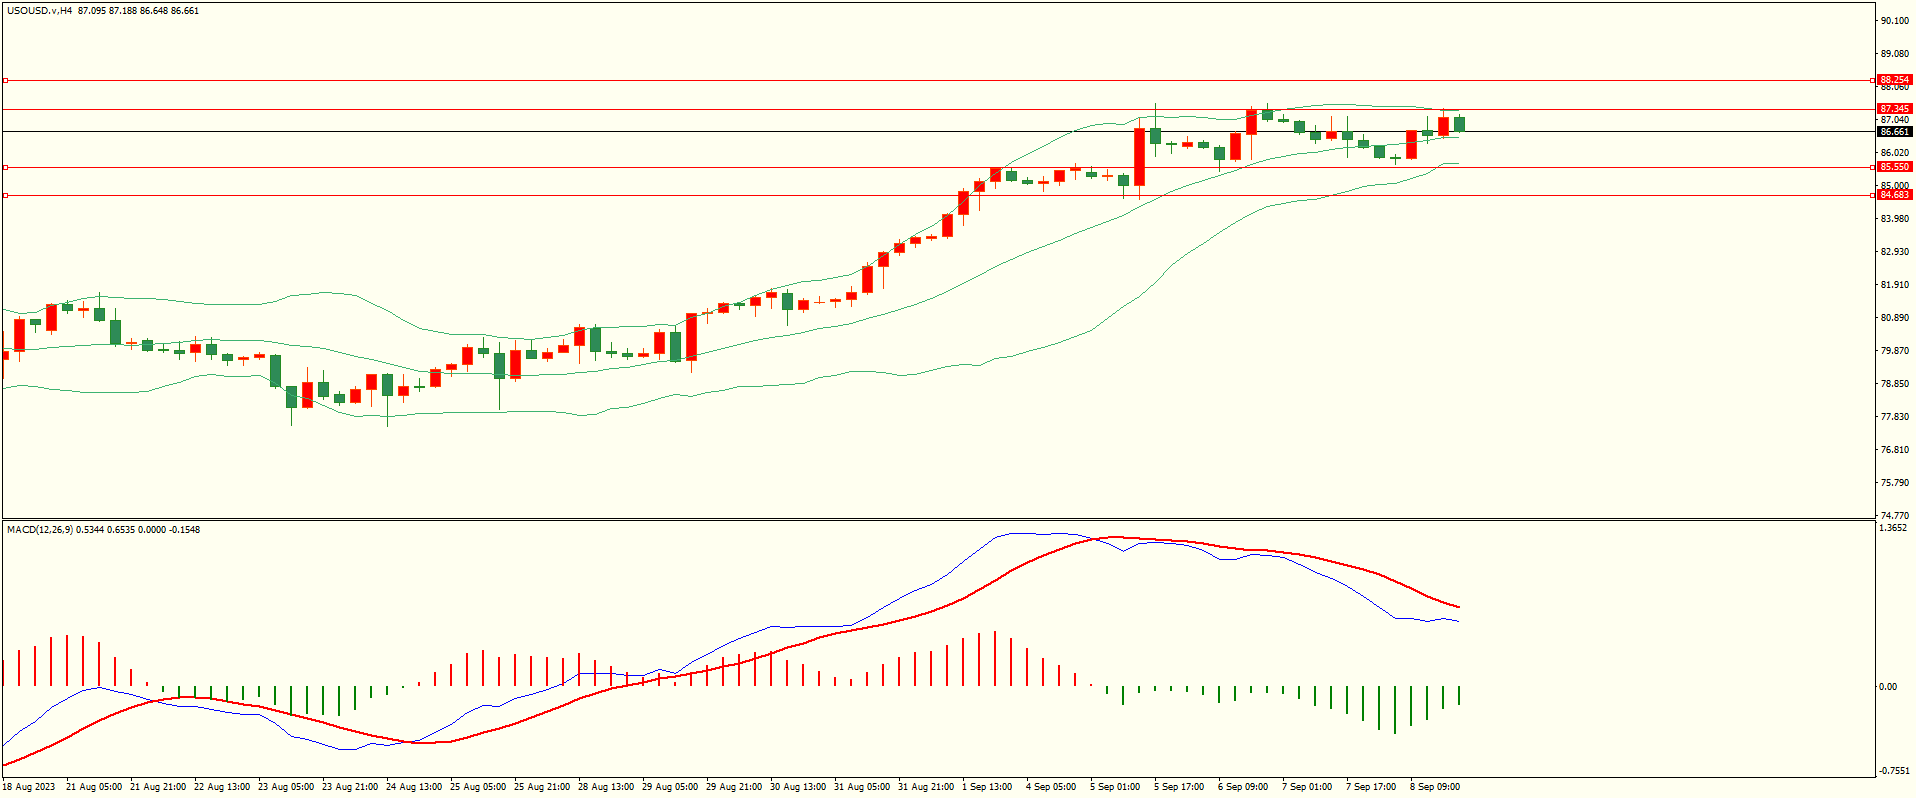Click the black 86.661 current price tag
1916x798 pixels.
pos(1894,132)
